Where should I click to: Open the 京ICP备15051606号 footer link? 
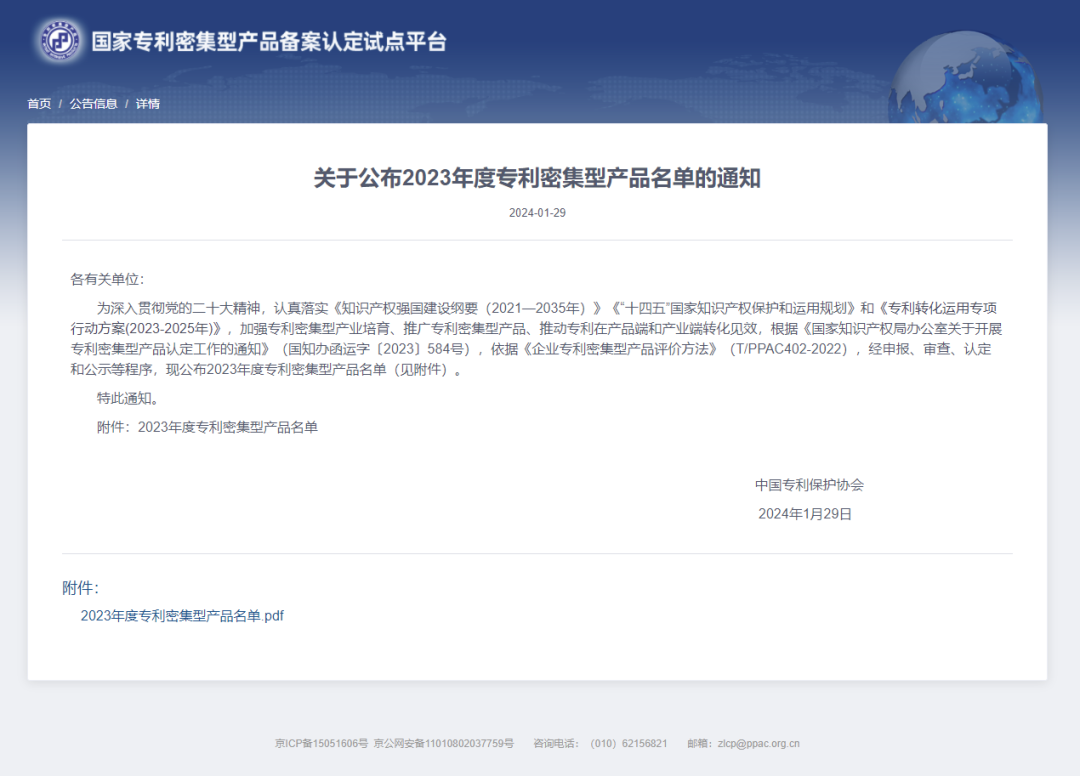pos(321,744)
